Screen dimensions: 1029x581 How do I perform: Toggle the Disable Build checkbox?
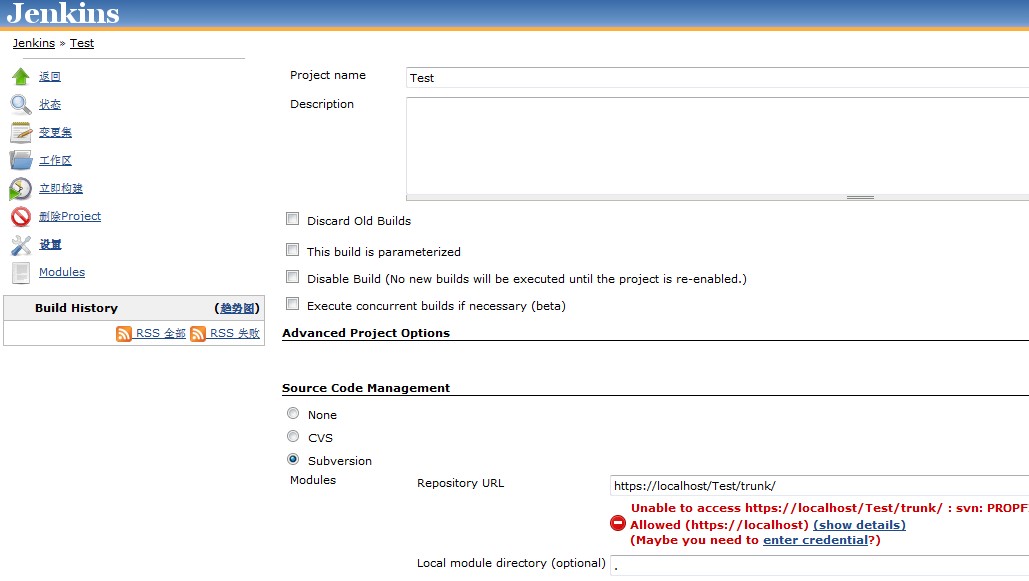click(x=293, y=277)
